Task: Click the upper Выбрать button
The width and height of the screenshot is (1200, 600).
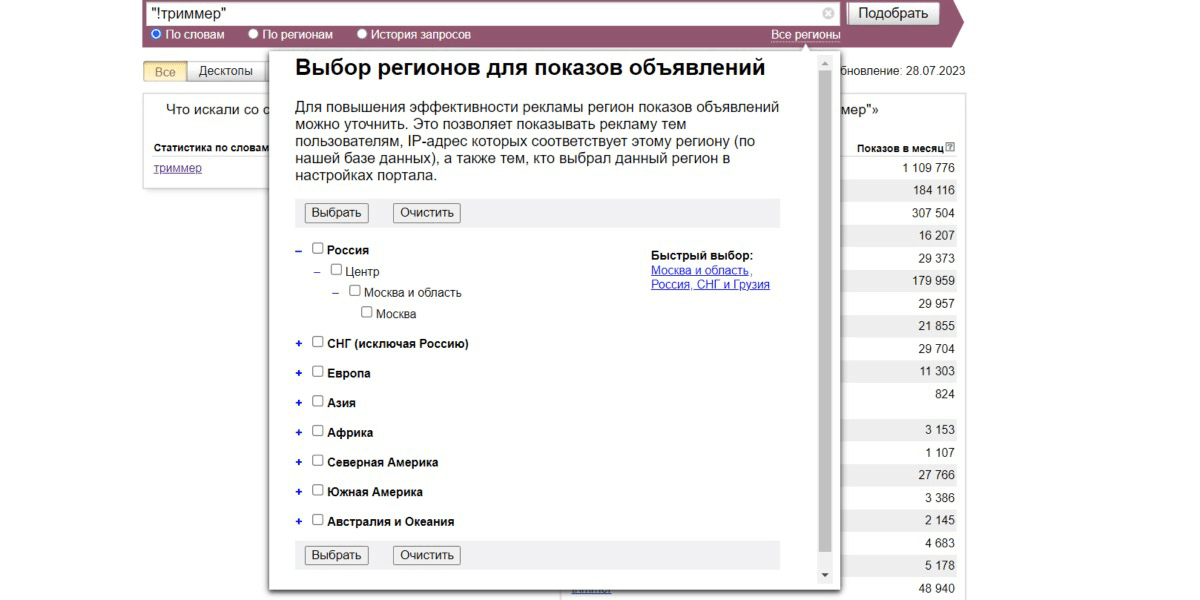Action: pos(337,213)
